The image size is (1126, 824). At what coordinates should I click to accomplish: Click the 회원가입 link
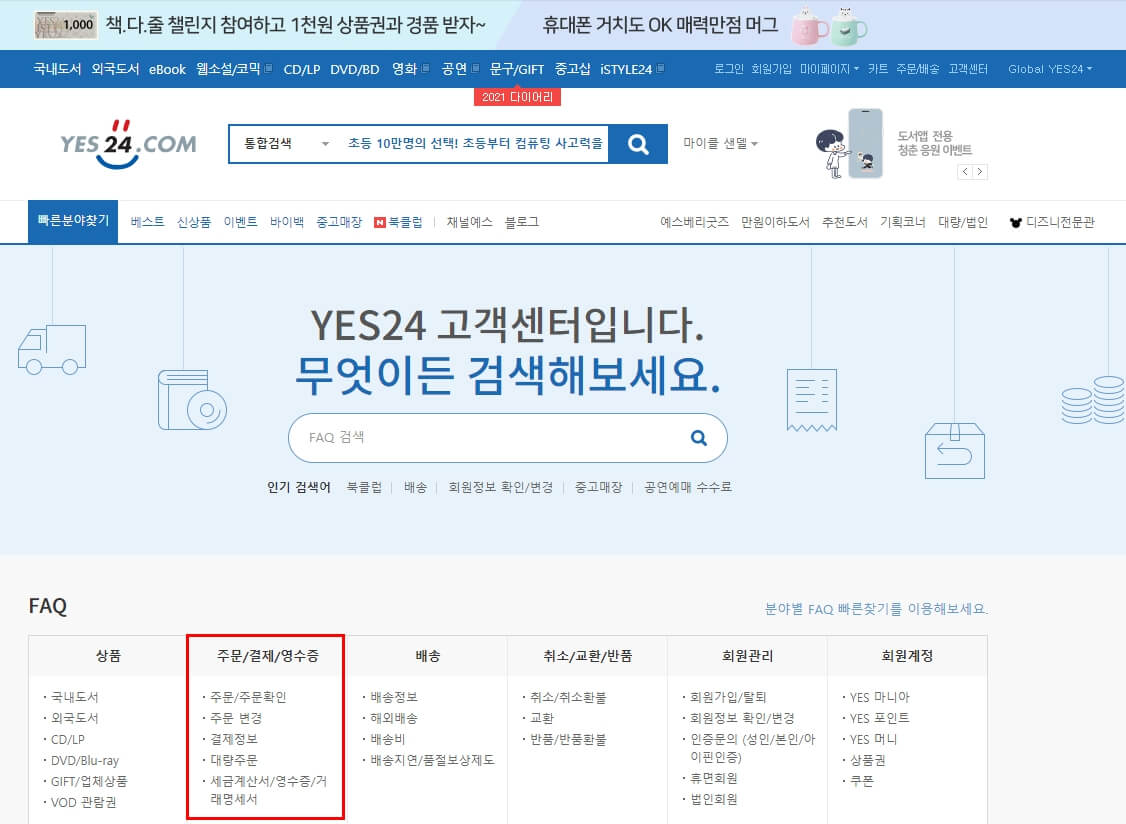[x=771, y=69]
